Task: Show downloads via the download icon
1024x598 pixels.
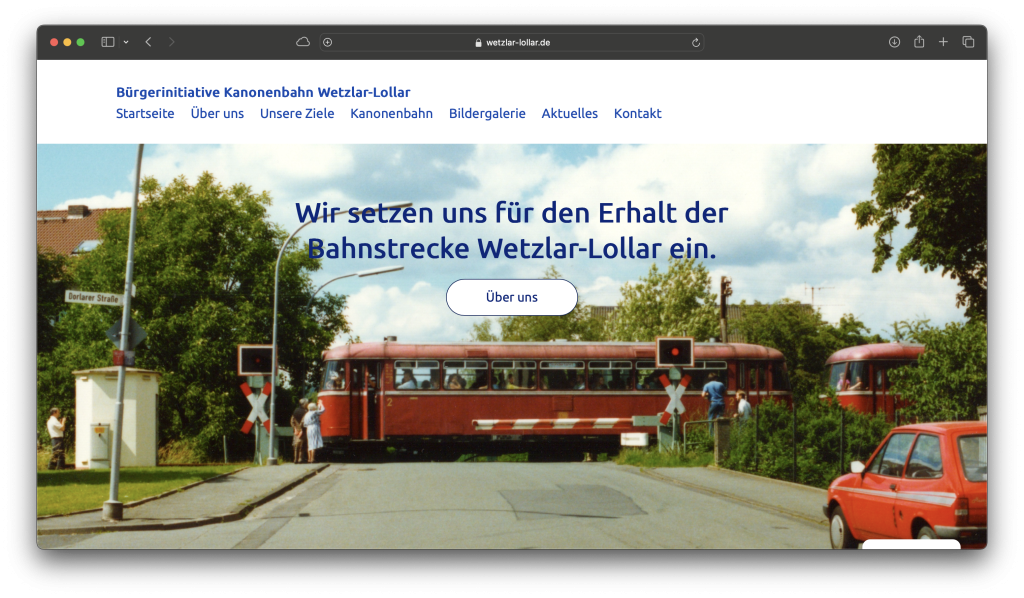Action: click(x=894, y=42)
